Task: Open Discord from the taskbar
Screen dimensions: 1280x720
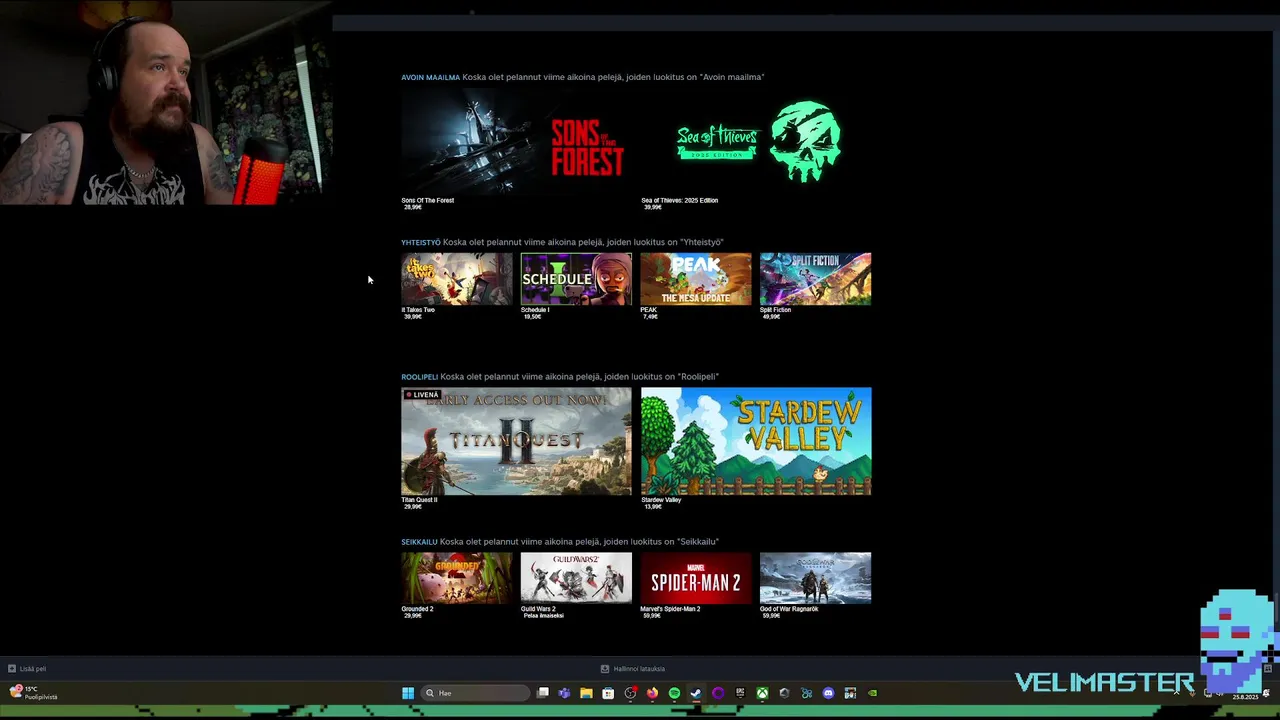Action: 828,693
